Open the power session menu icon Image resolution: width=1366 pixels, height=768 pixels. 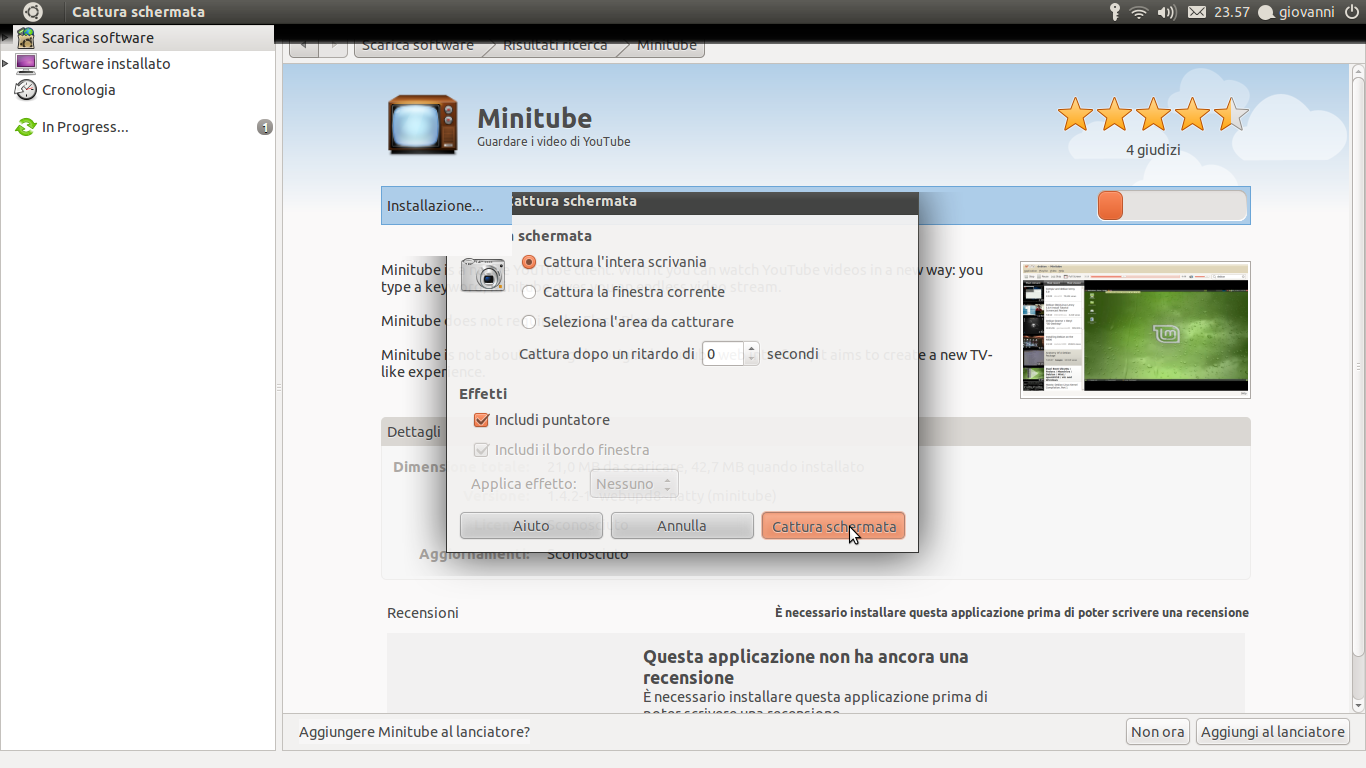click(x=1352, y=12)
